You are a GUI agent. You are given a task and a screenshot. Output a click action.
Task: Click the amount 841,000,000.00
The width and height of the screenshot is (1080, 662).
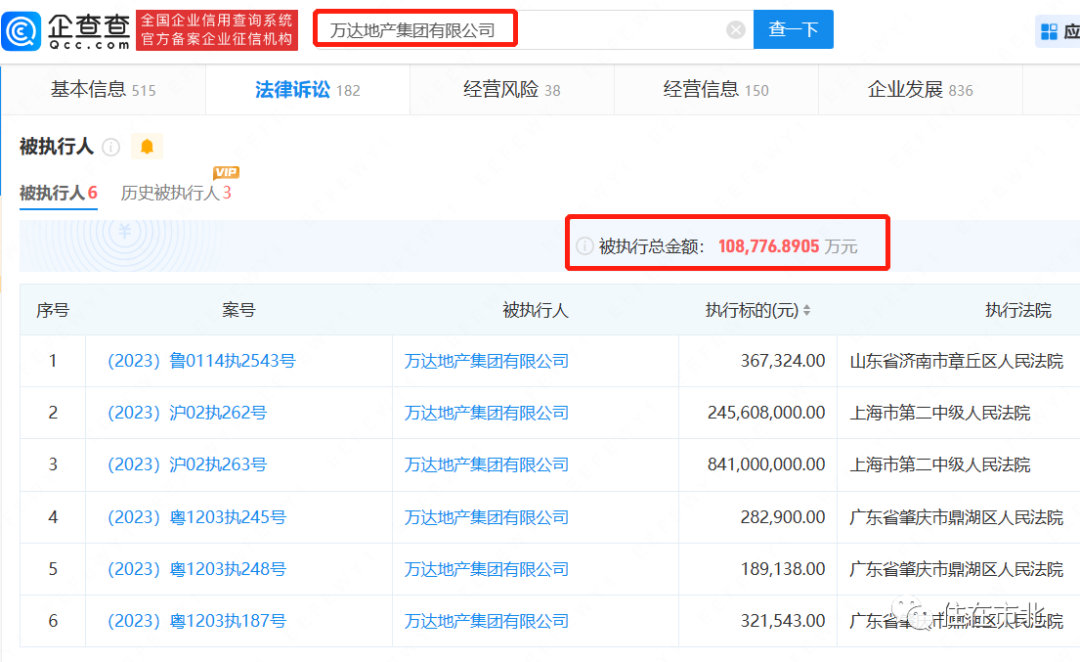pyautogui.click(x=766, y=464)
